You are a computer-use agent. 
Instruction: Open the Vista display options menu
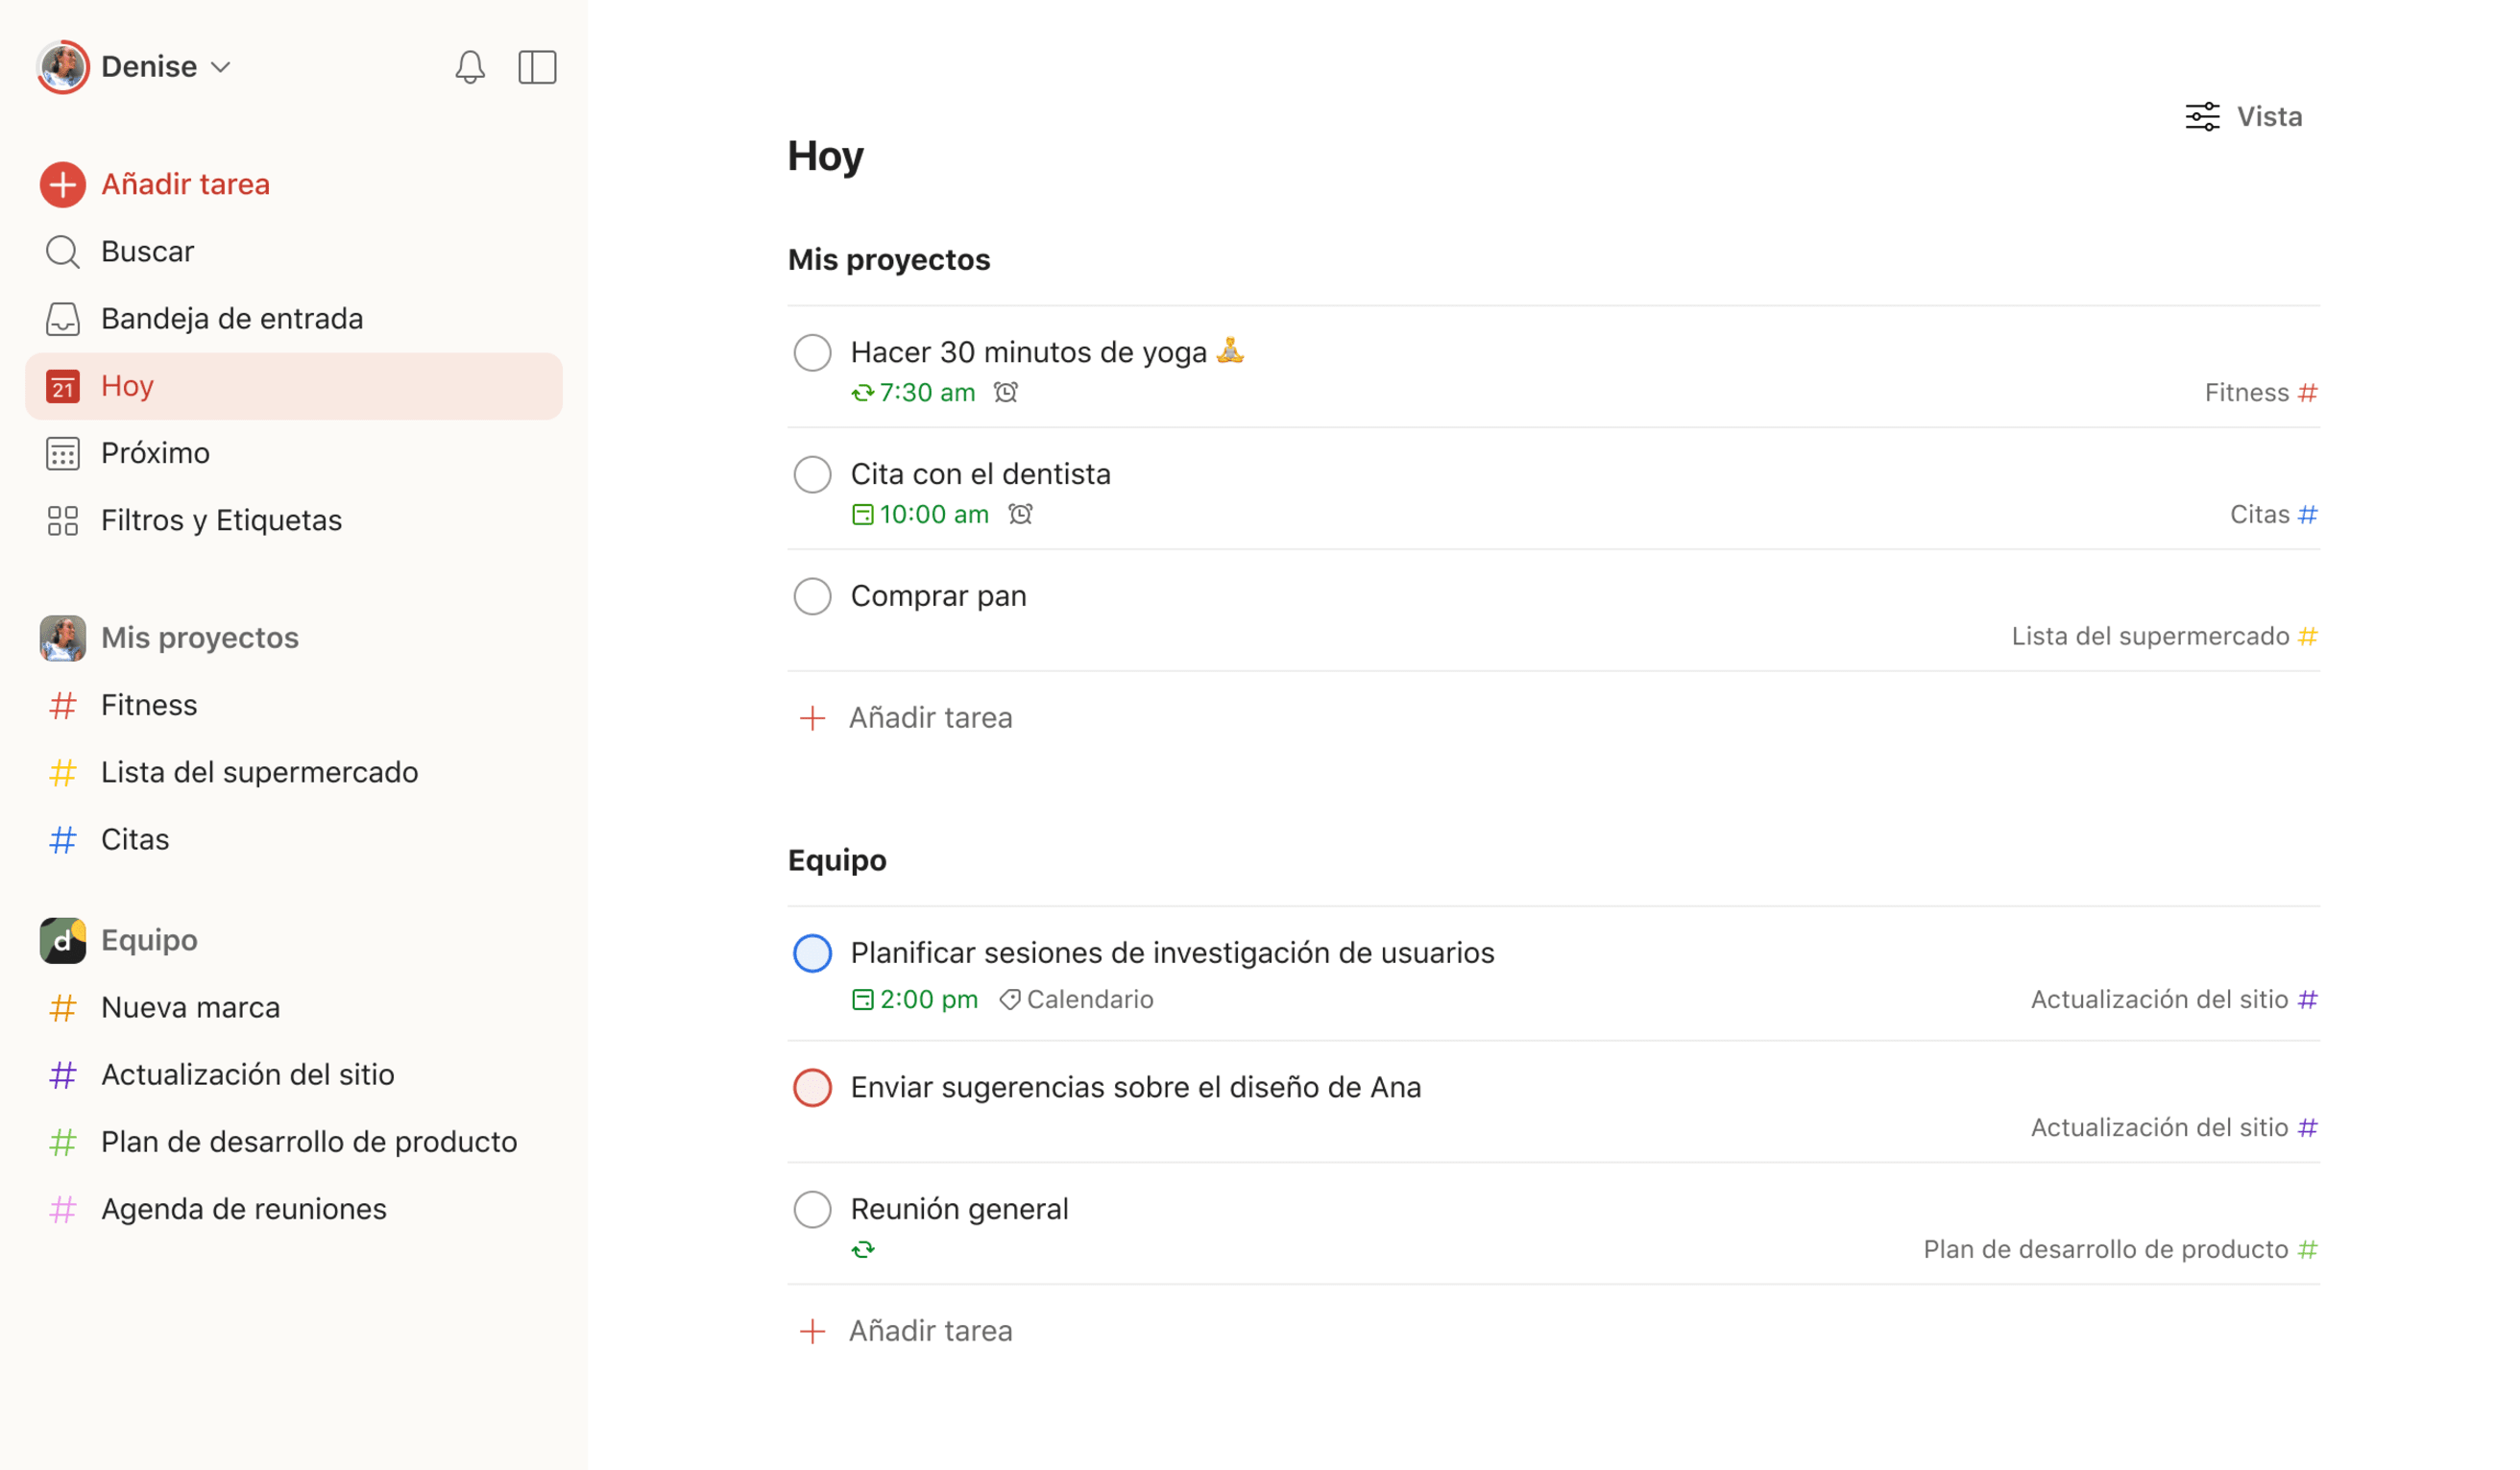2242,116
